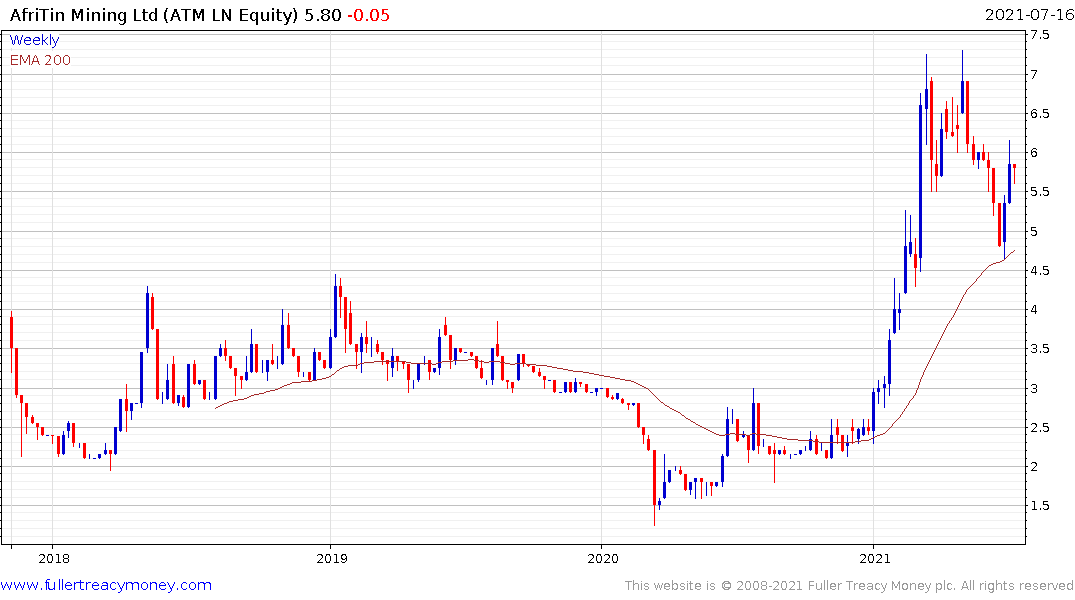Click the red price change -0.05
Image resolution: width=1075 pixels, height=600 pixels.
[368, 15]
